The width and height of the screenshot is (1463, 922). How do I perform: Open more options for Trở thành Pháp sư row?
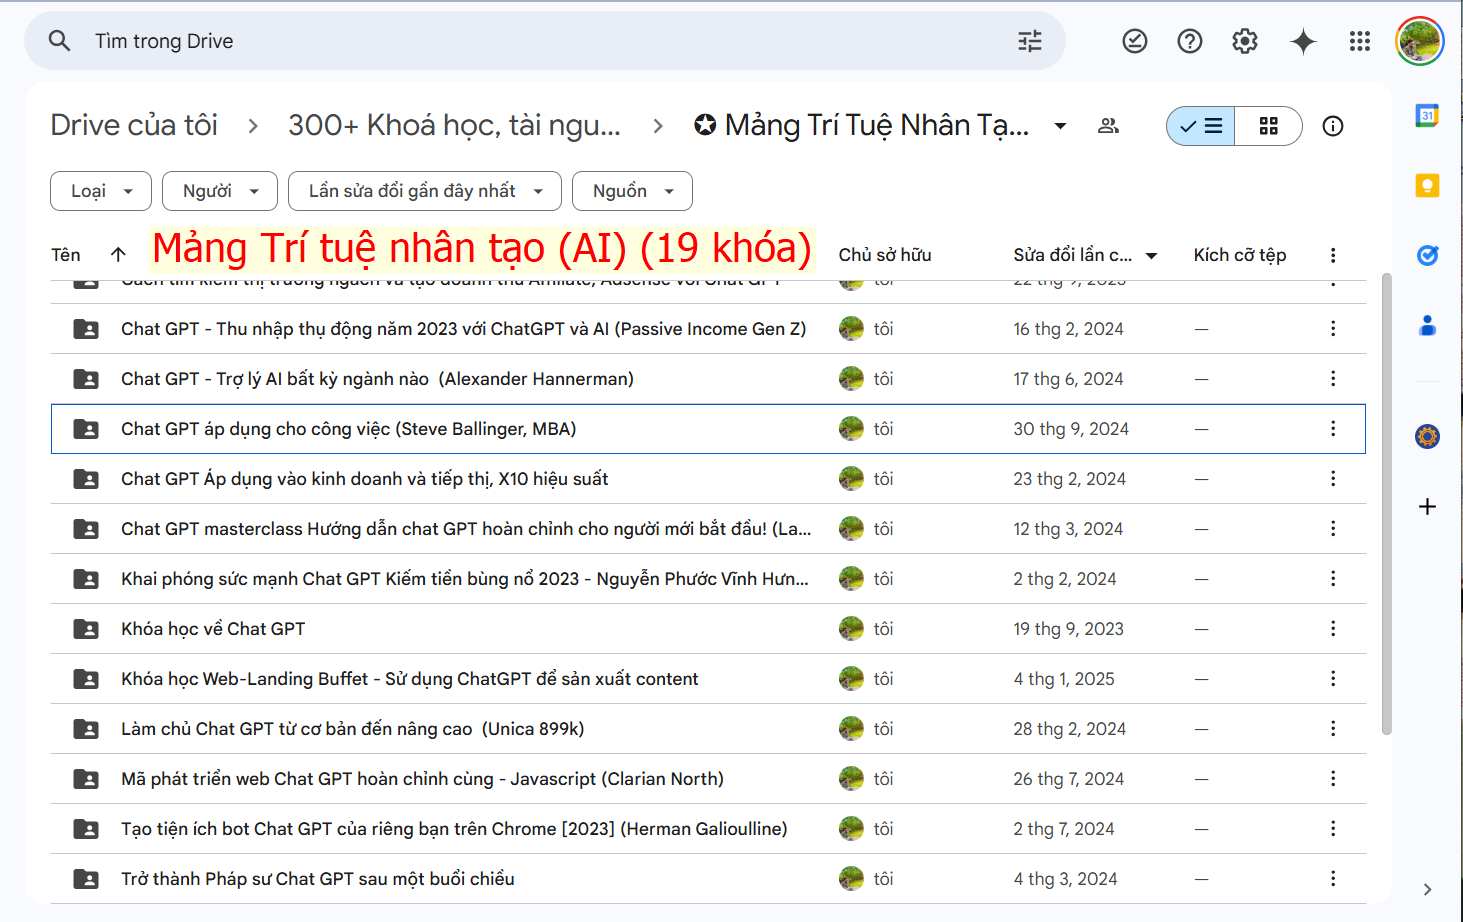[x=1332, y=879]
